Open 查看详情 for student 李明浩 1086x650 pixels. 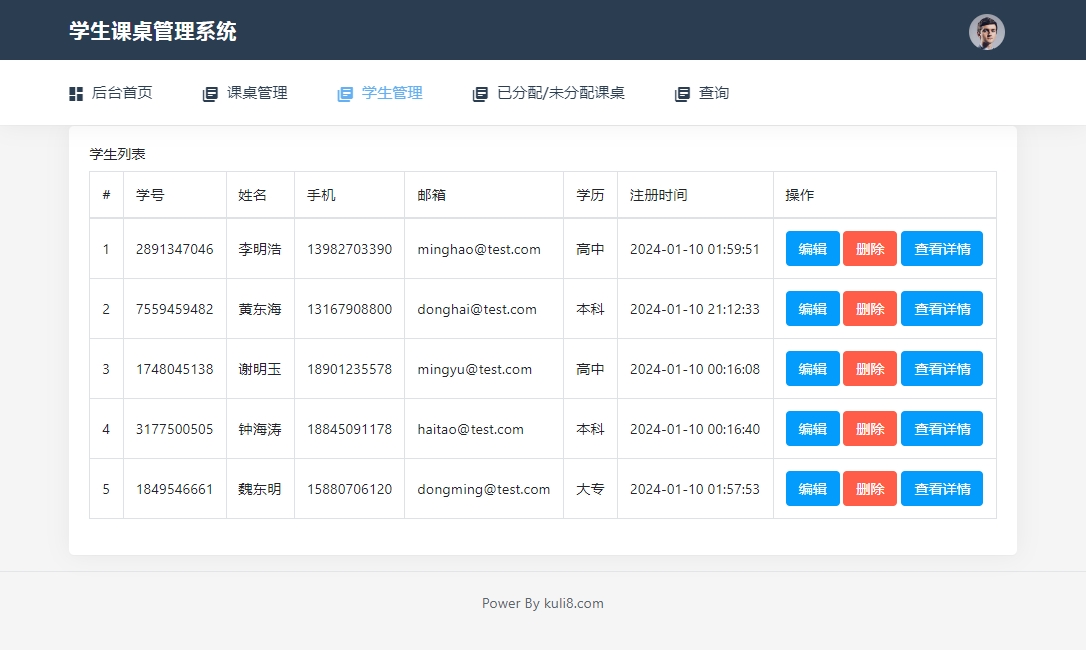[x=941, y=249]
